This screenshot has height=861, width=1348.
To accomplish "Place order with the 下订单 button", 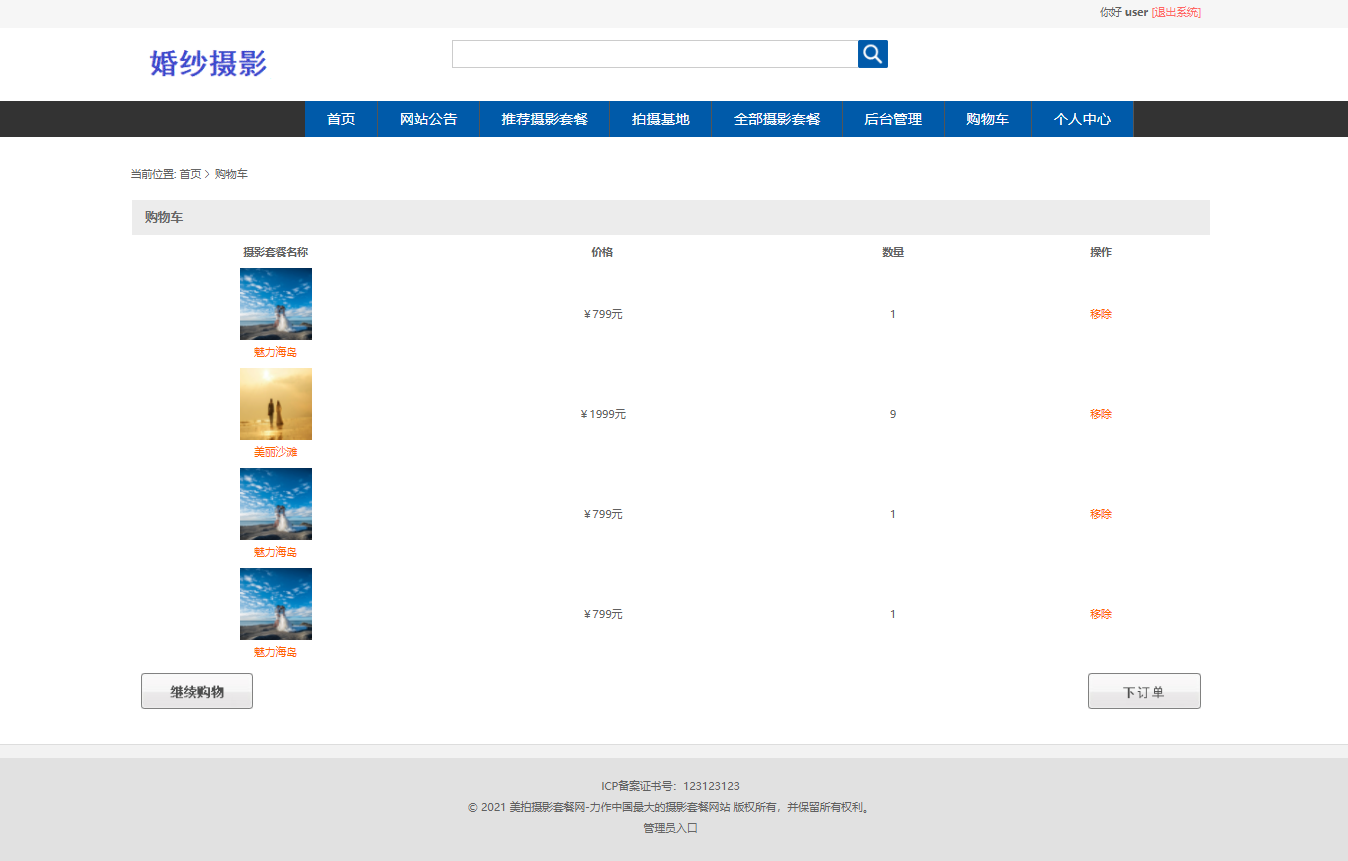I will point(1143,690).
